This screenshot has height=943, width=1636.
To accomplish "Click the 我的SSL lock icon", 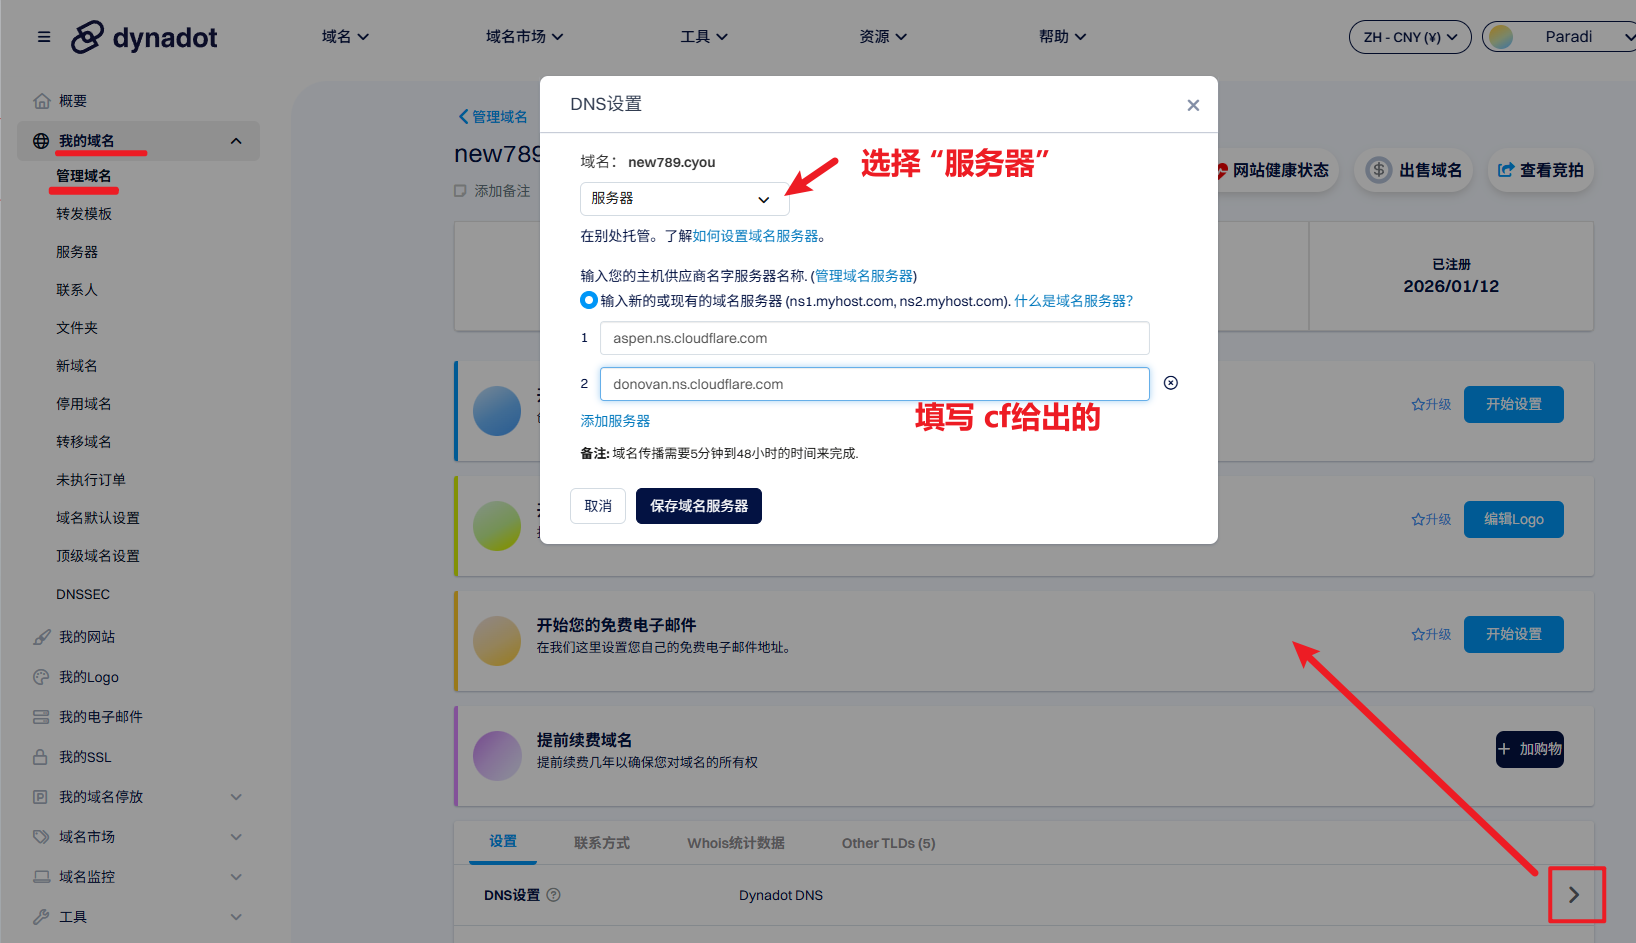I will point(41,757).
